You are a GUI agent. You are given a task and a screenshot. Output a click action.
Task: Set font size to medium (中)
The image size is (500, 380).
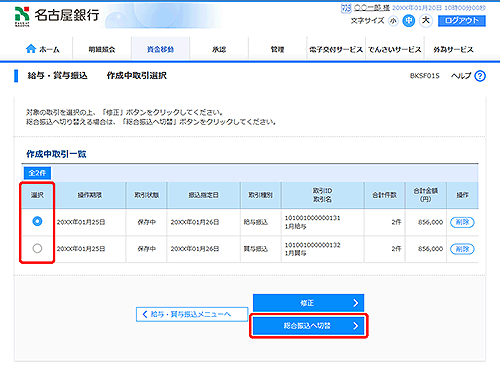[x=409, y=21]
